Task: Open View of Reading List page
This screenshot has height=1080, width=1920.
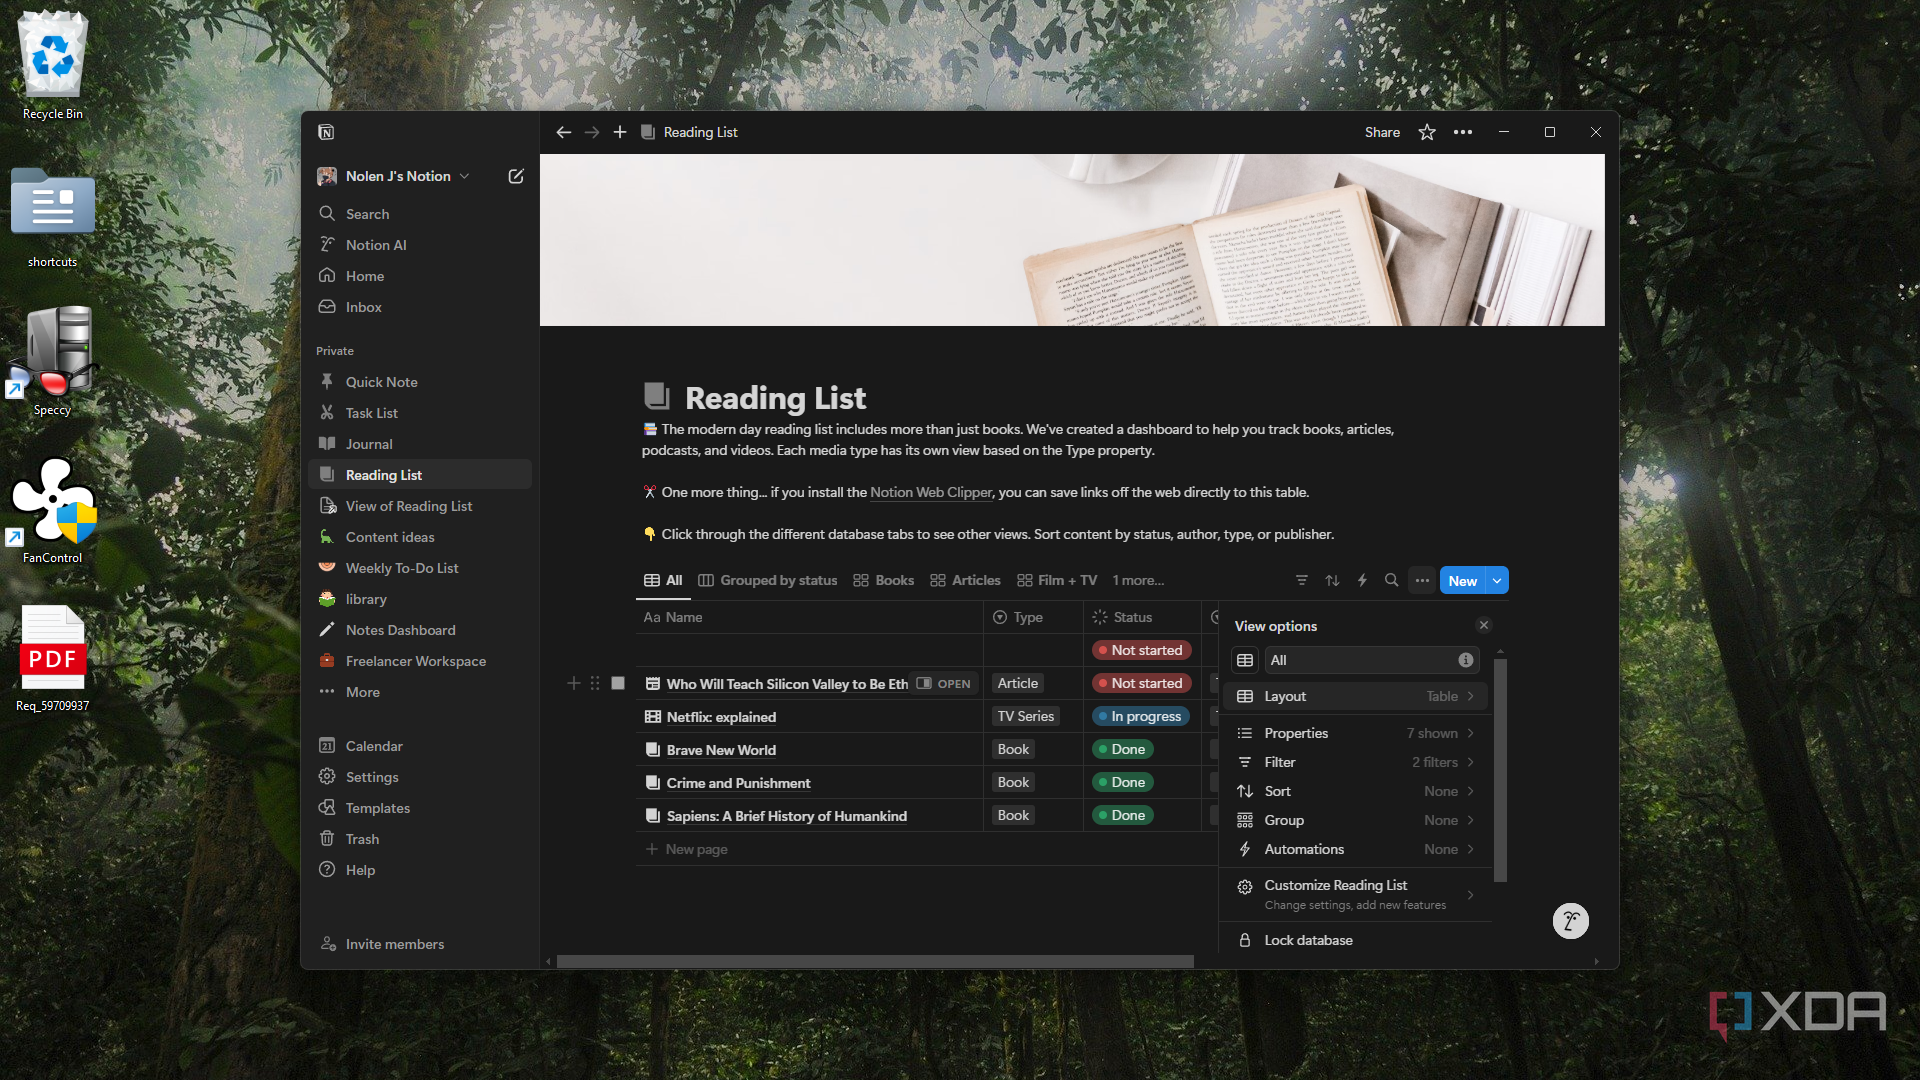Action: point(420,506)
